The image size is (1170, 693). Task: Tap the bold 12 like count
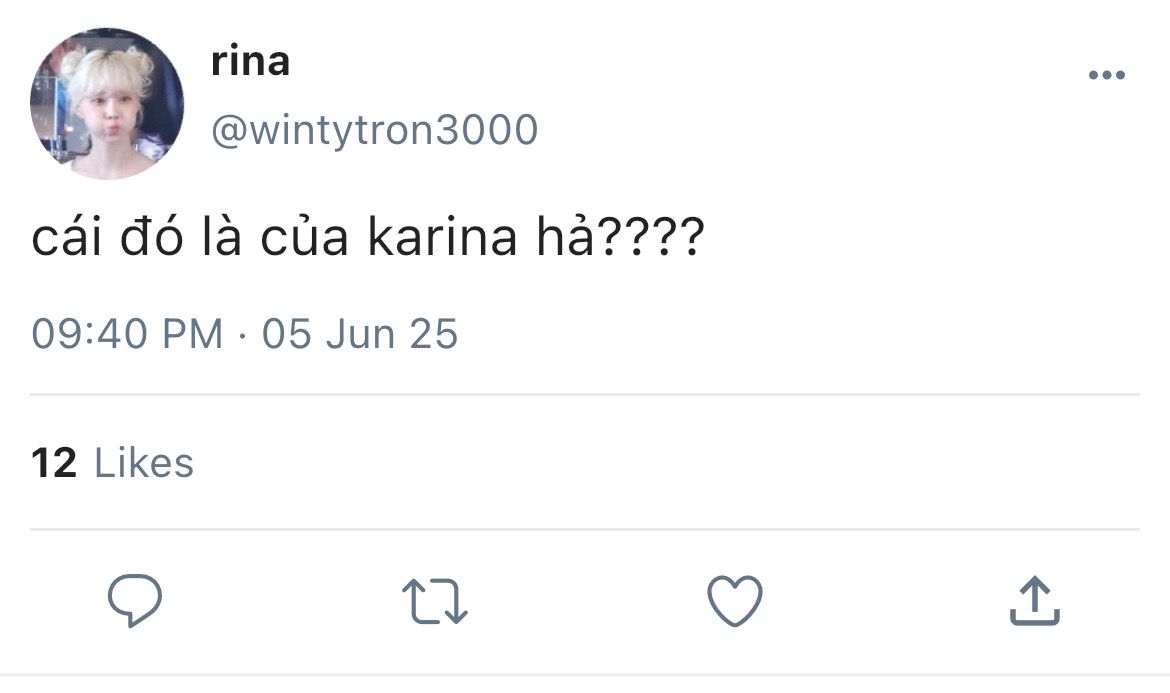54,462
